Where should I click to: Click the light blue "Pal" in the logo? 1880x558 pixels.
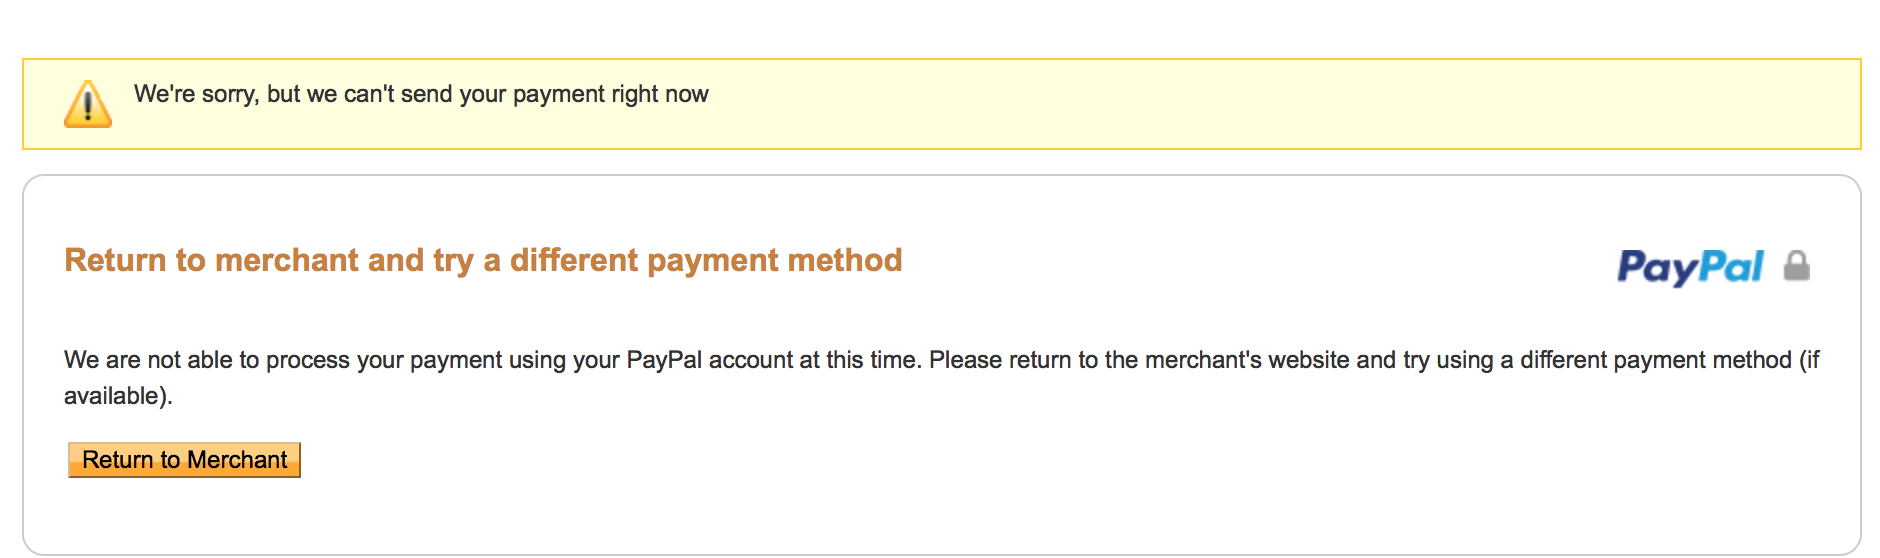(1731, 266)
